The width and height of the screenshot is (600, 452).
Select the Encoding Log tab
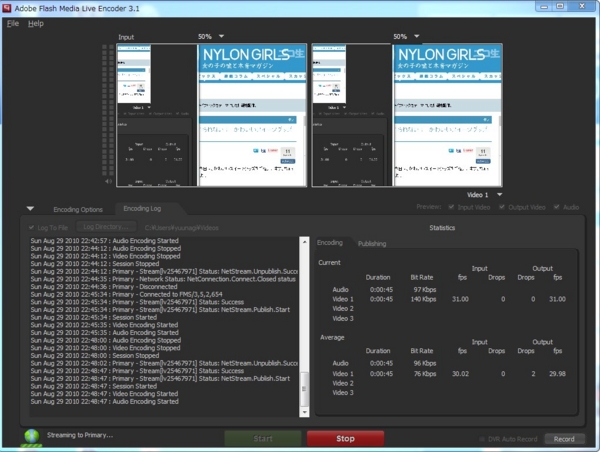click(x=142, y=209)
